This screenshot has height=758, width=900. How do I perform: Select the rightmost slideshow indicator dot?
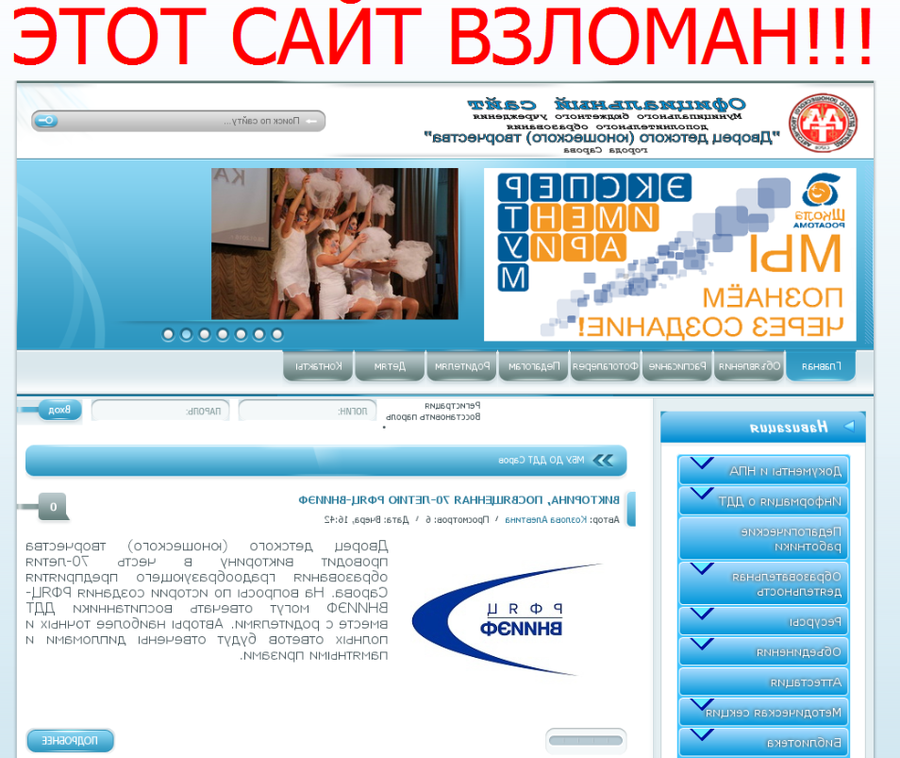click(x=277, y=334)
